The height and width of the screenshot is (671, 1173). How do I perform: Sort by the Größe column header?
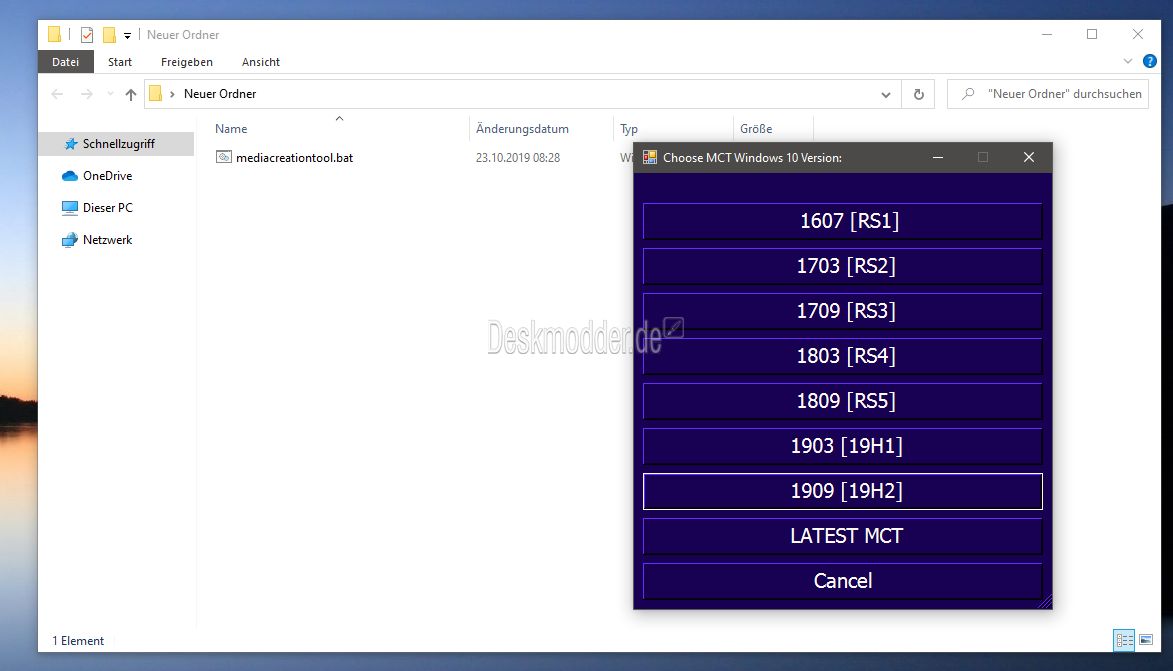[756, 129]
